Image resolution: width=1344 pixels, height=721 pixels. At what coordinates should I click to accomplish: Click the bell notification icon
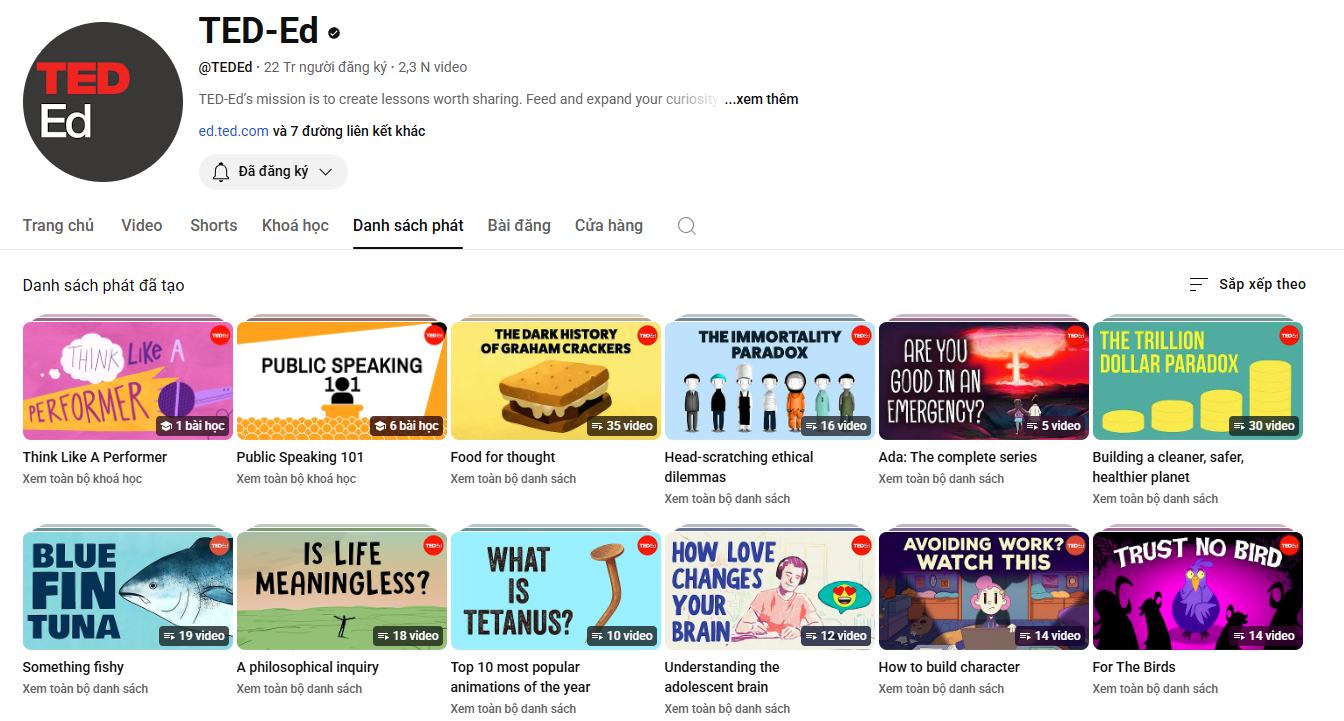[x=221, y=172]
